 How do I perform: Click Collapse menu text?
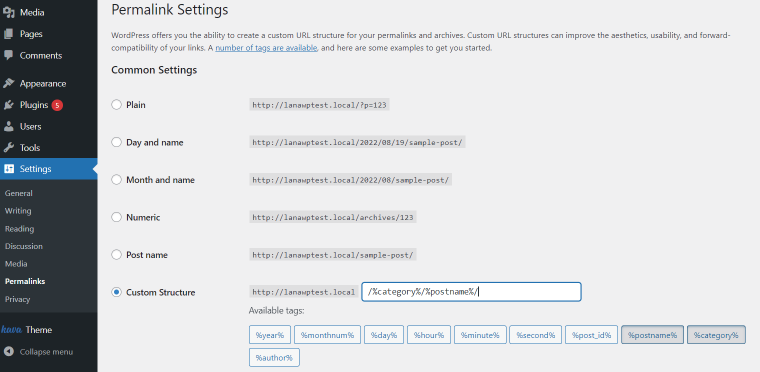[47, 352]
